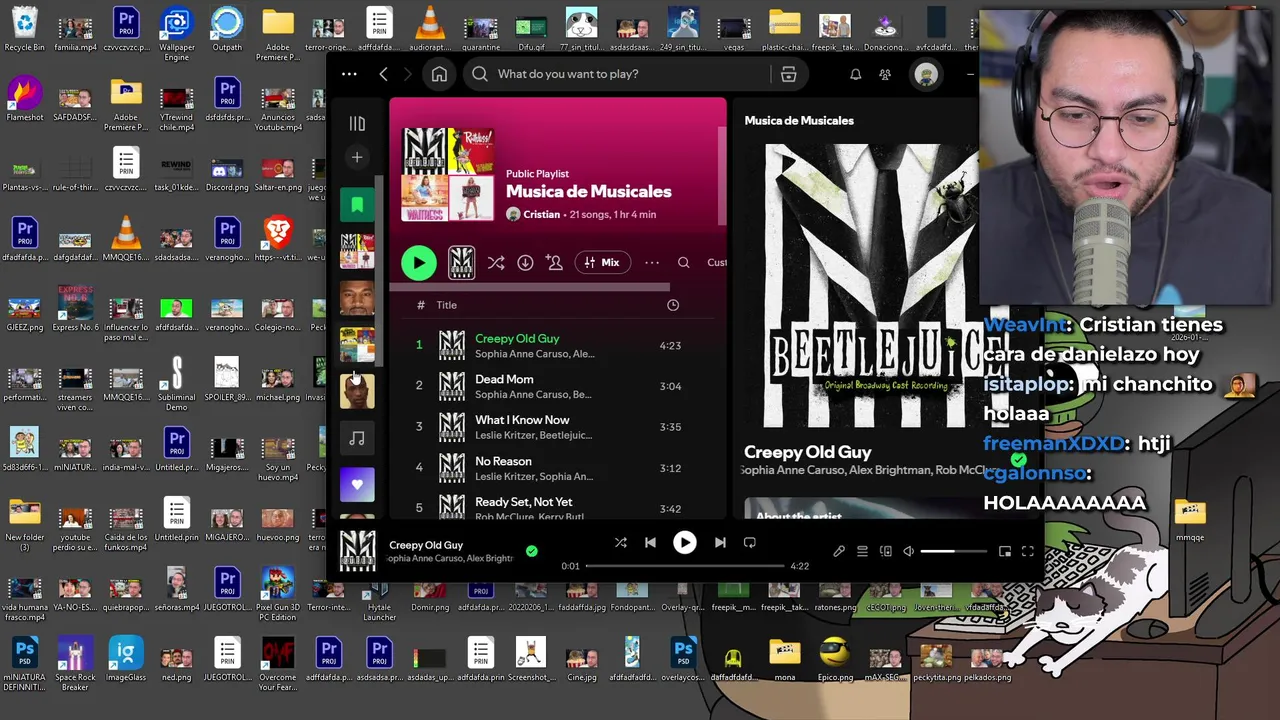This screenshot has width=1280, height=720.
Task: Open Outpath desktop shortcut
Action: point(227,30)
